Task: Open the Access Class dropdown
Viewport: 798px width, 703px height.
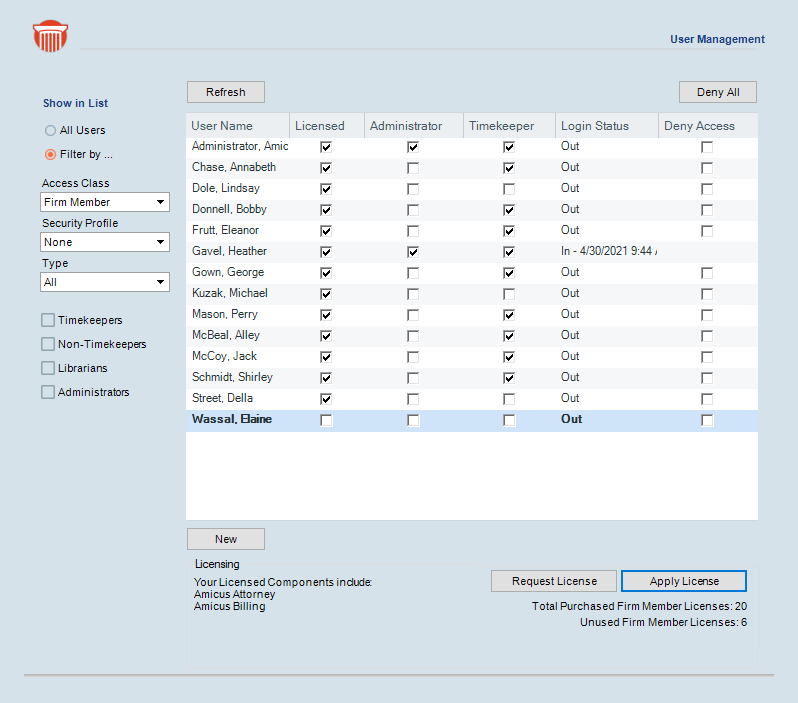Action: click(x=105, y=202)
